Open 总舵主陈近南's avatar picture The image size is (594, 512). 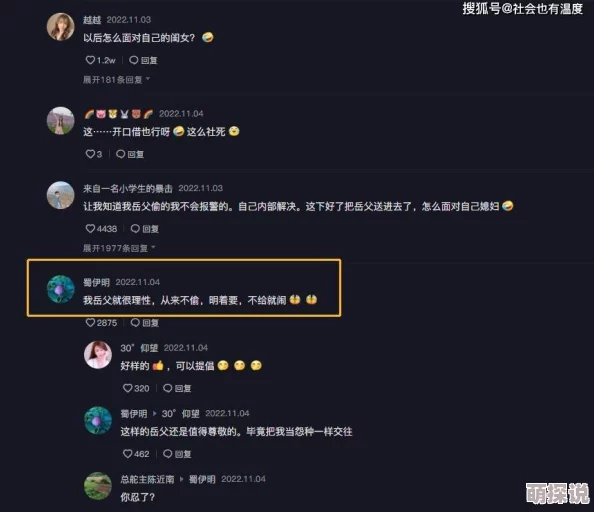tap(98, 486)
